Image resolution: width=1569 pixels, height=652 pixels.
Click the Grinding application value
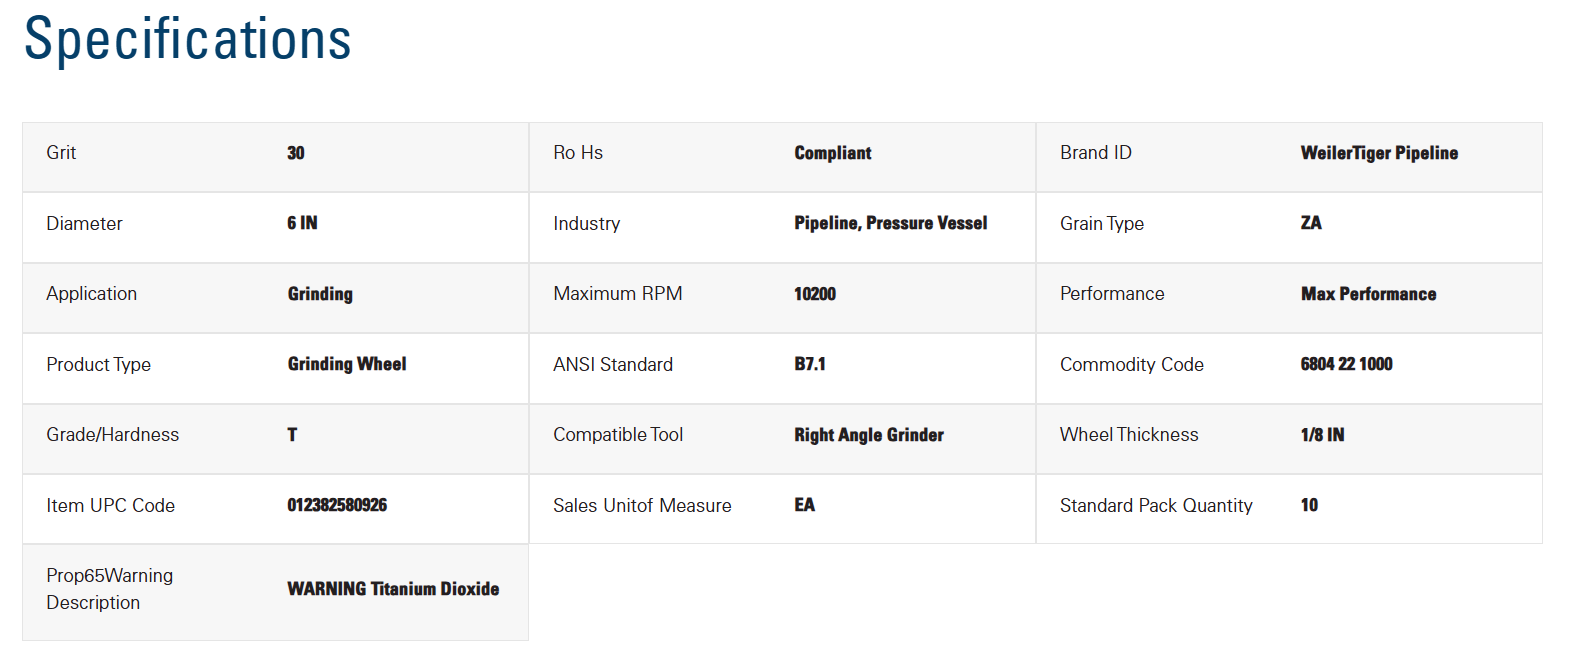[320, 294]
